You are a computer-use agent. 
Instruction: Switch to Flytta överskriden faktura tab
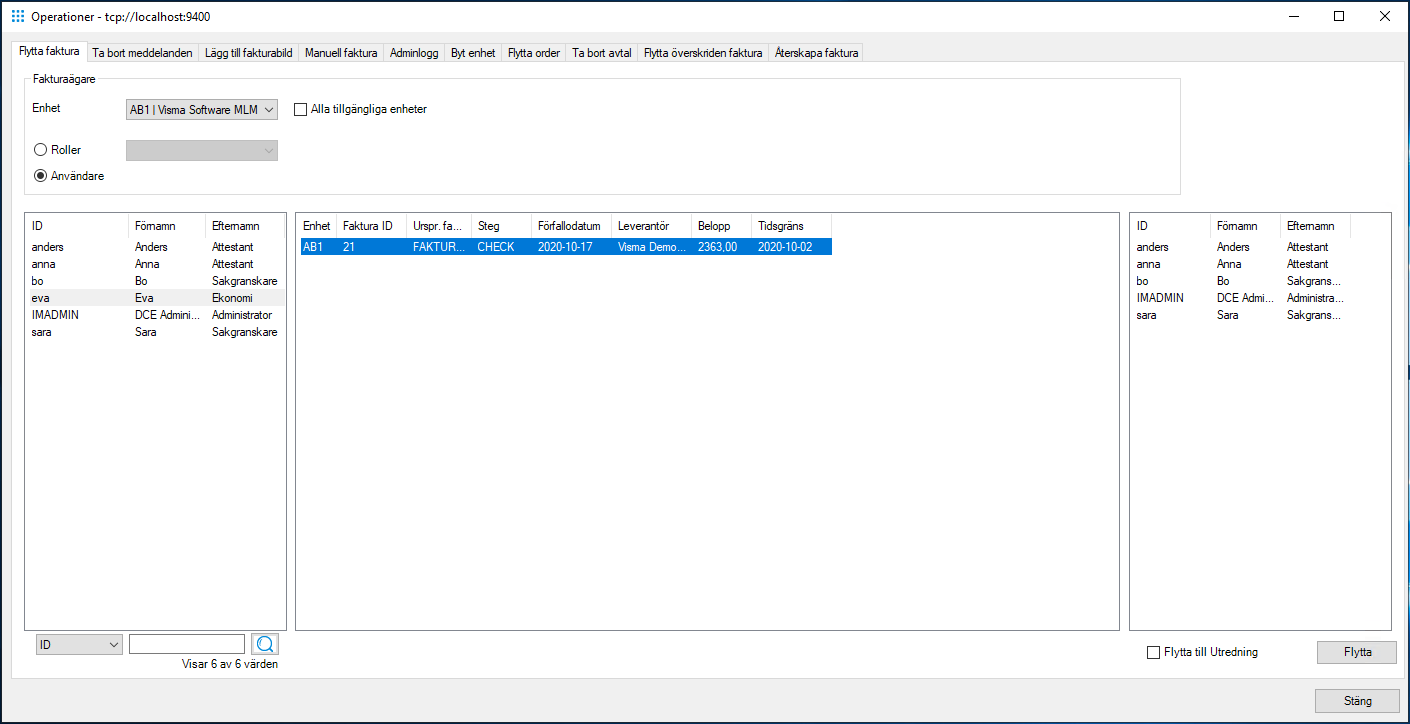pyautogui.click(x=702, y=52)
